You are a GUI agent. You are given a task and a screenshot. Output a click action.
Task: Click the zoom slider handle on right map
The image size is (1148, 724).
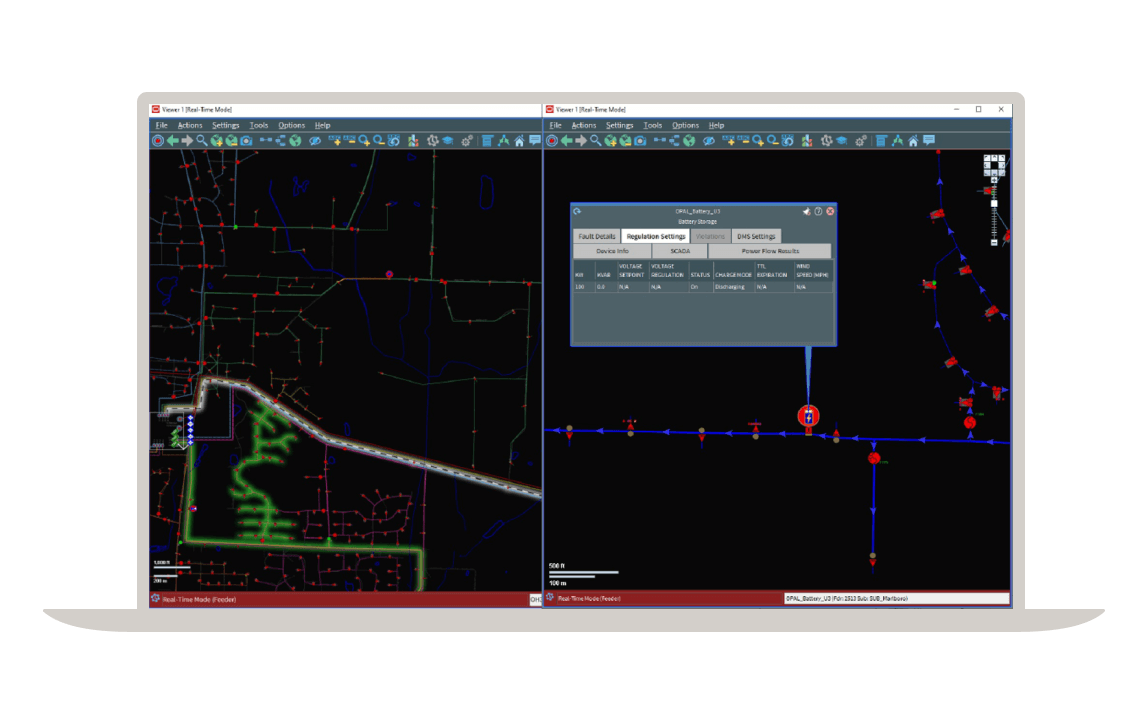(x=994, y=204)
